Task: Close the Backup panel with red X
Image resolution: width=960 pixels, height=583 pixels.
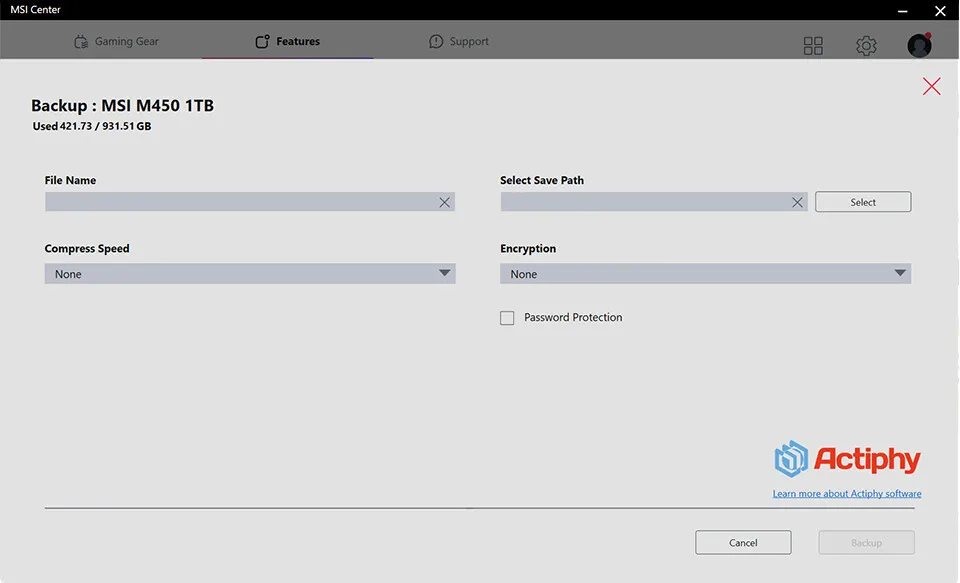Action: pos(931,86)
